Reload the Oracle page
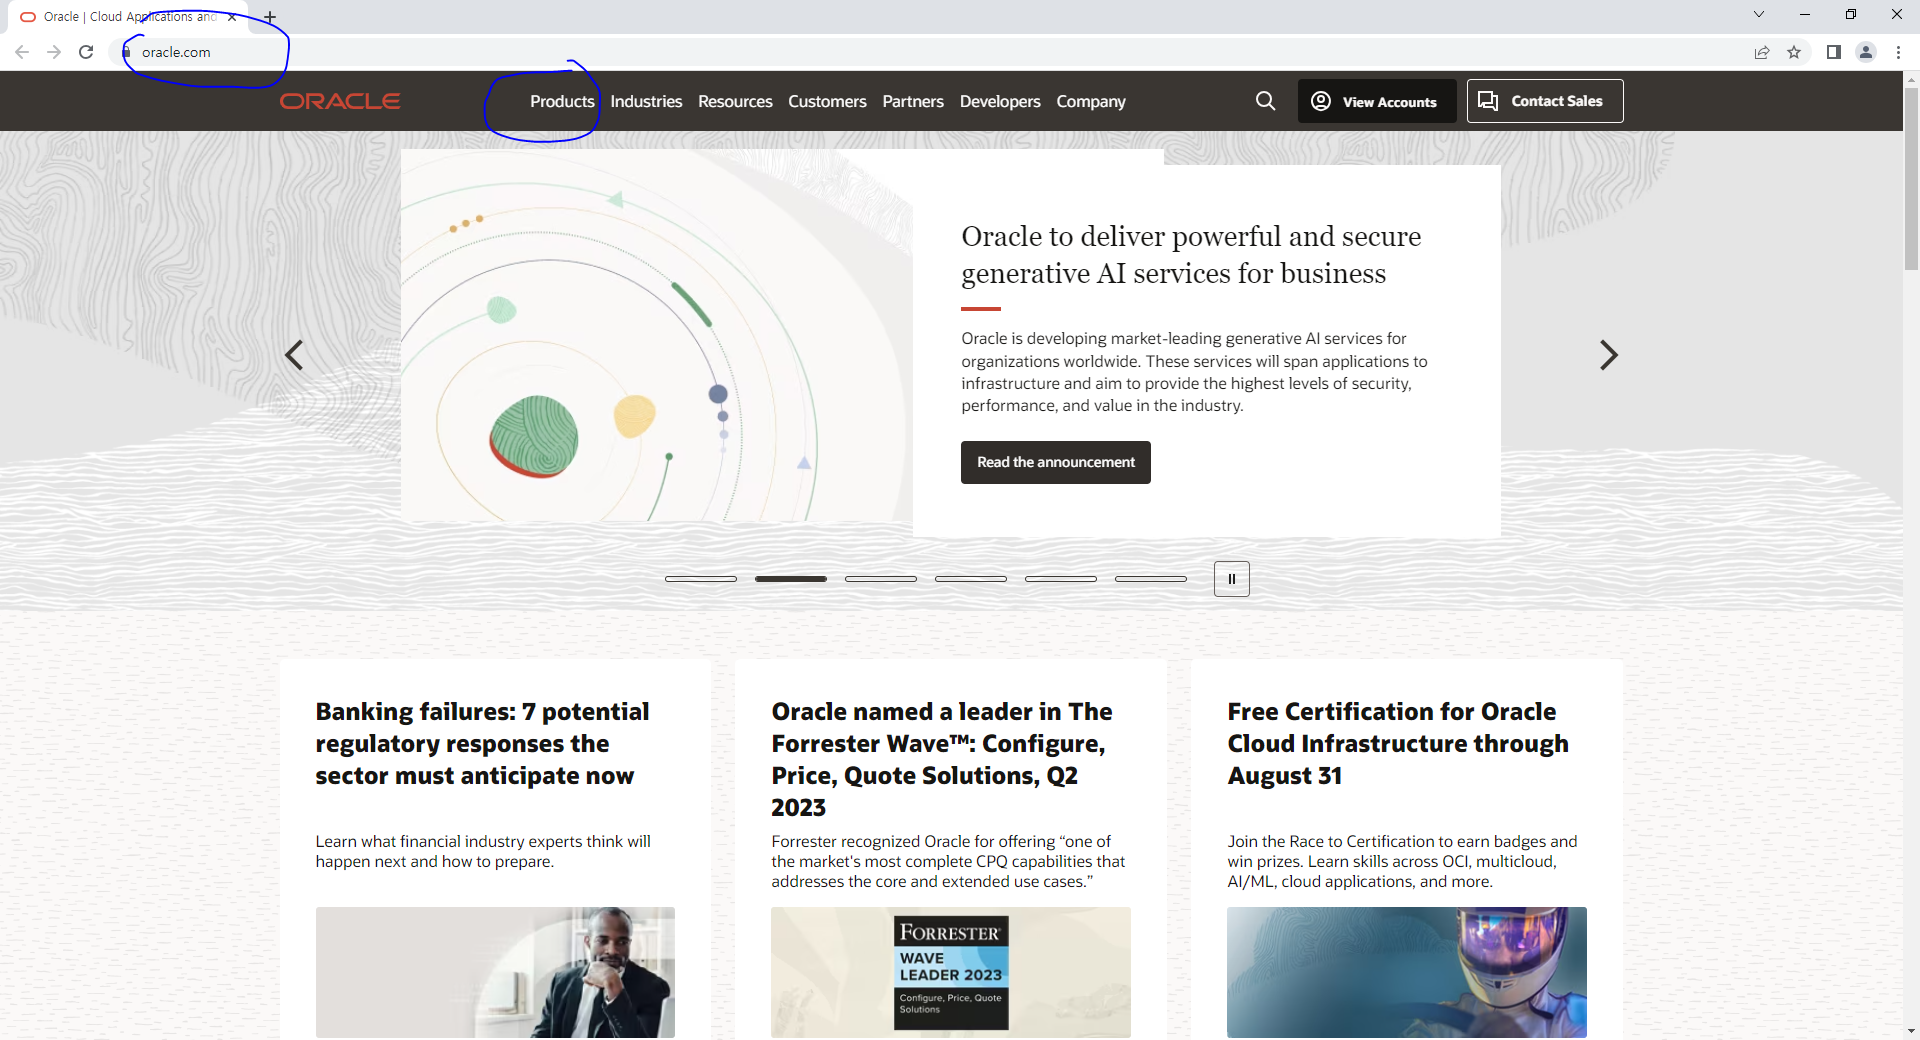The height and width of the screenshot is (1040, 1920). click(x=86, y=52)
